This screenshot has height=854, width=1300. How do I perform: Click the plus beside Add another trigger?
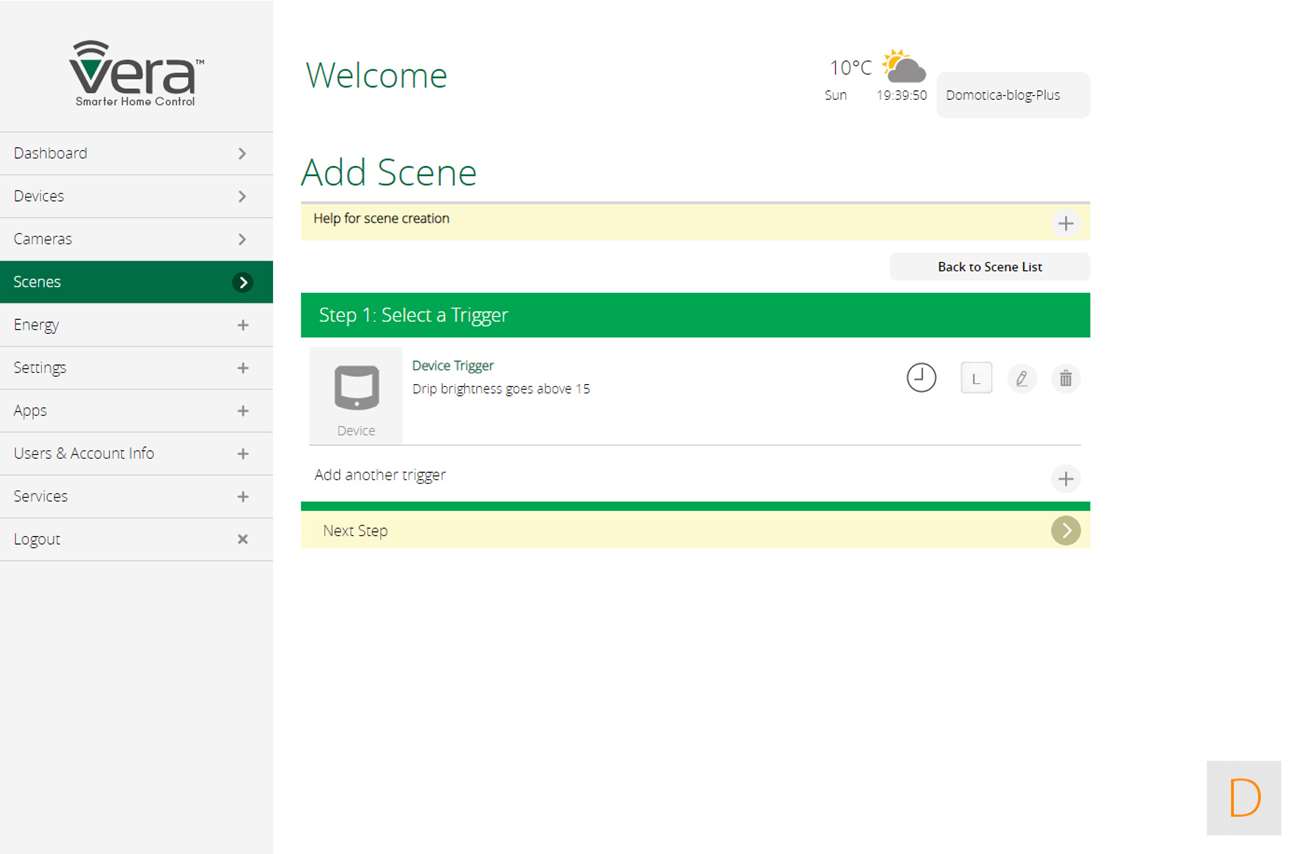coord(1065,479)
